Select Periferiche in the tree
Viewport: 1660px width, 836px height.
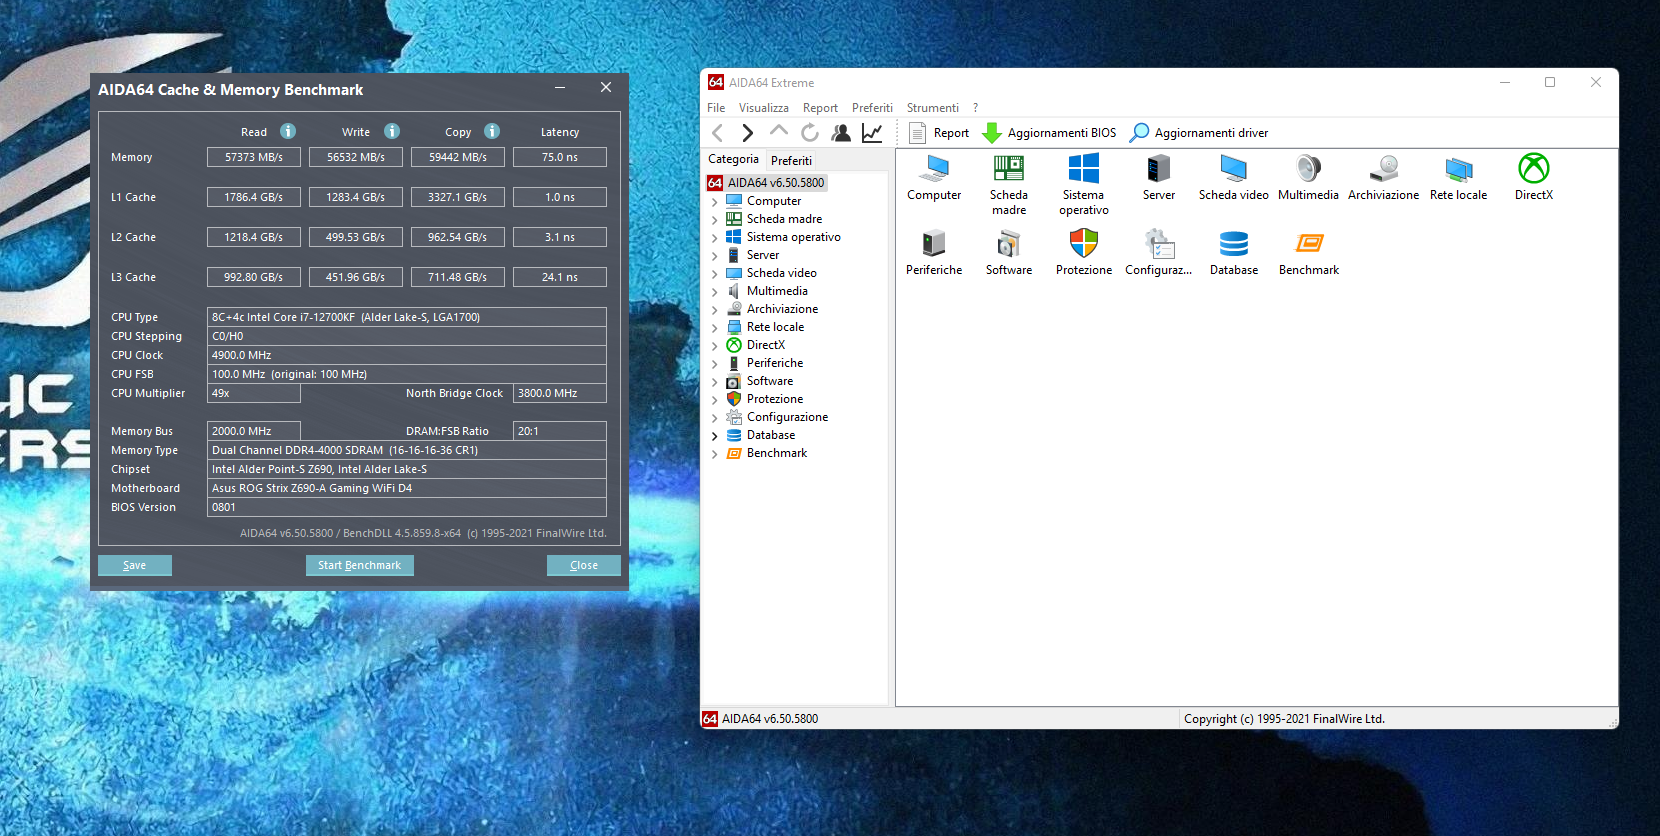pos(774,363)
